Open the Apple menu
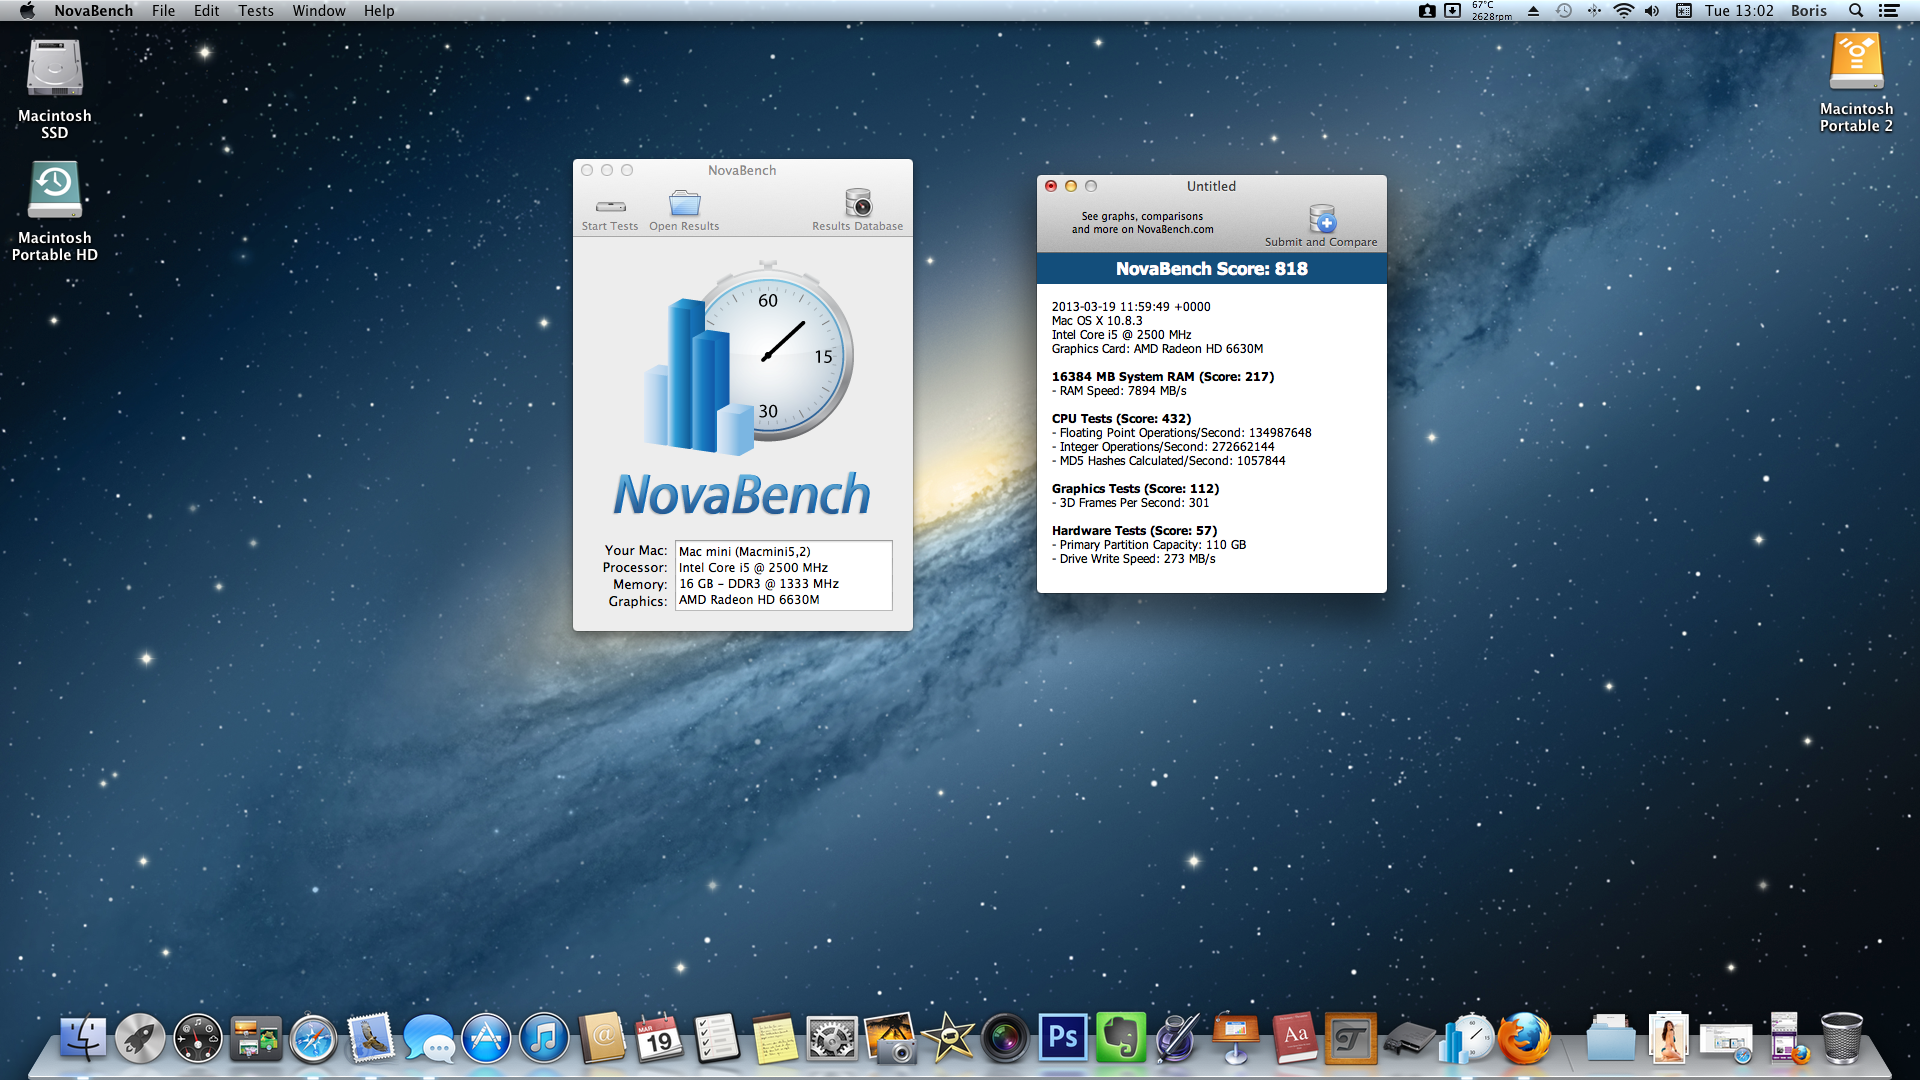The width and height of the screenshot is (1920, 1080). [x=27, y=10]
